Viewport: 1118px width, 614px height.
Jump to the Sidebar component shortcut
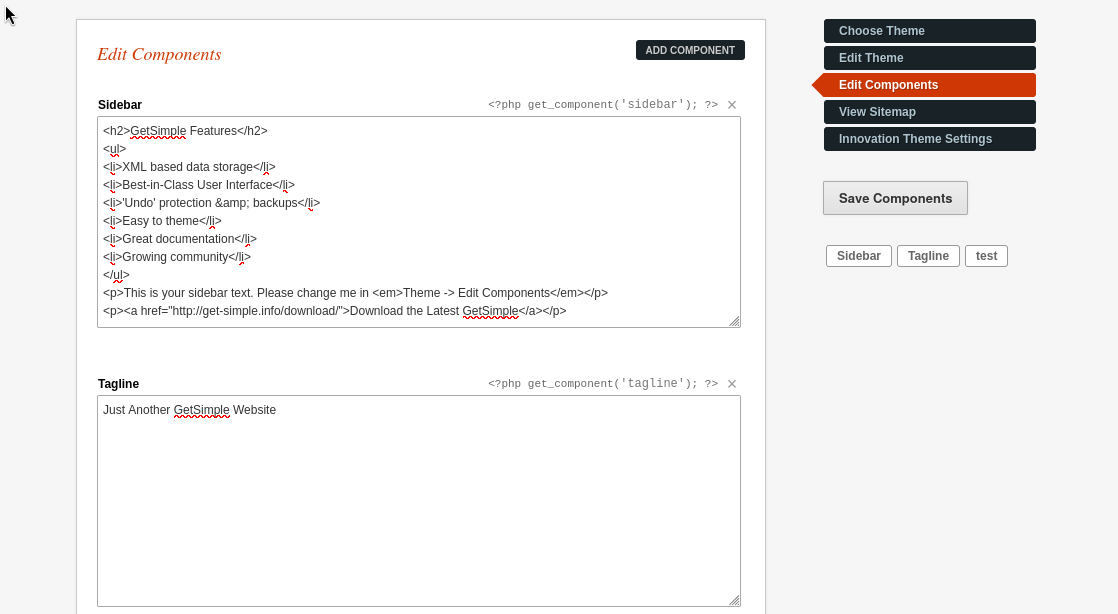click(x=858, y=255)
